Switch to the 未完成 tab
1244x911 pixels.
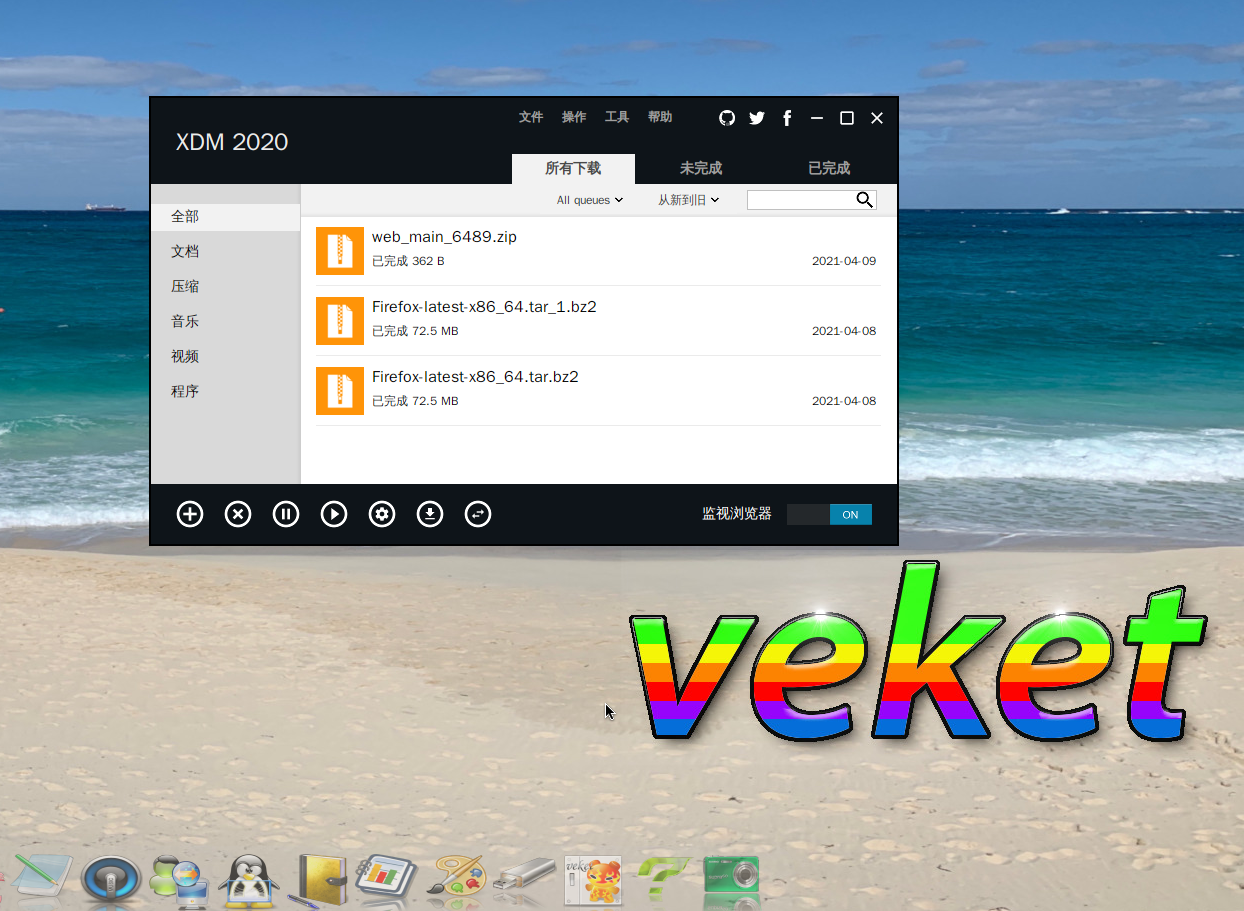[701, 168]
